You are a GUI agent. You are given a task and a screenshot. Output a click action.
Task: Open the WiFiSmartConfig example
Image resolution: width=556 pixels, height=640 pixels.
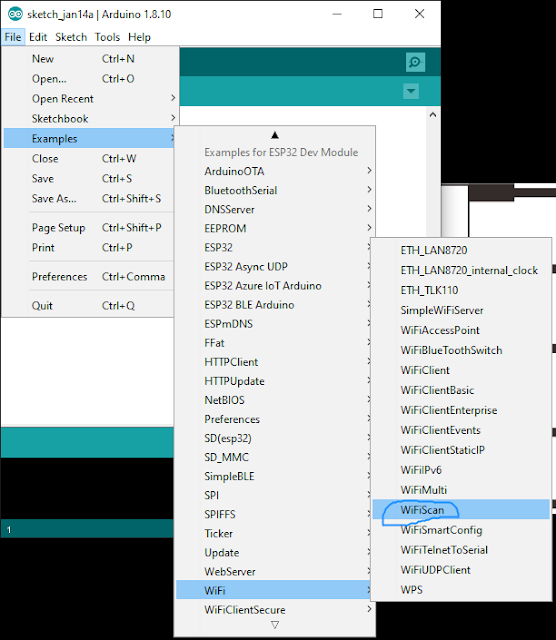pos(461,530)
